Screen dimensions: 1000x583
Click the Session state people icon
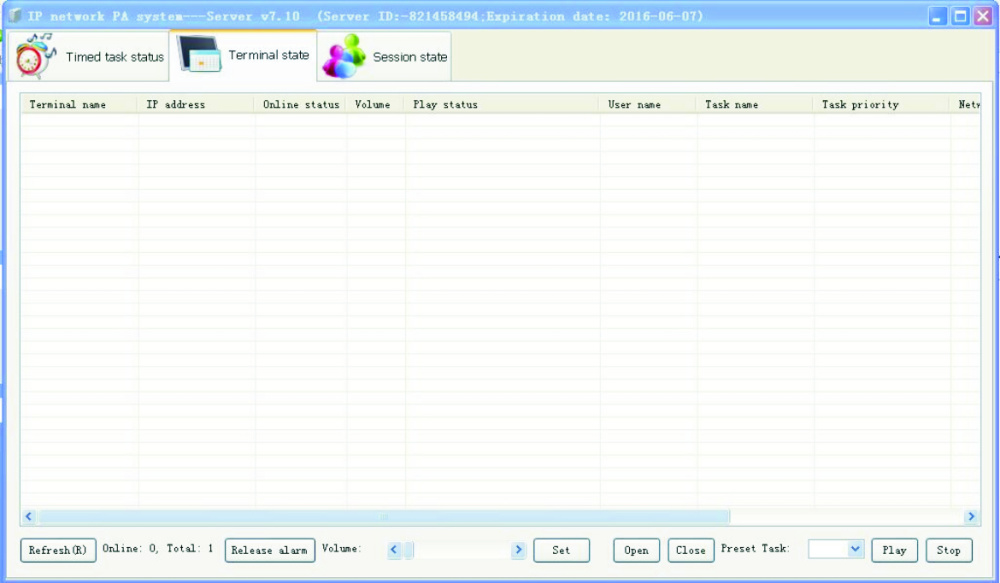(343, 57)
